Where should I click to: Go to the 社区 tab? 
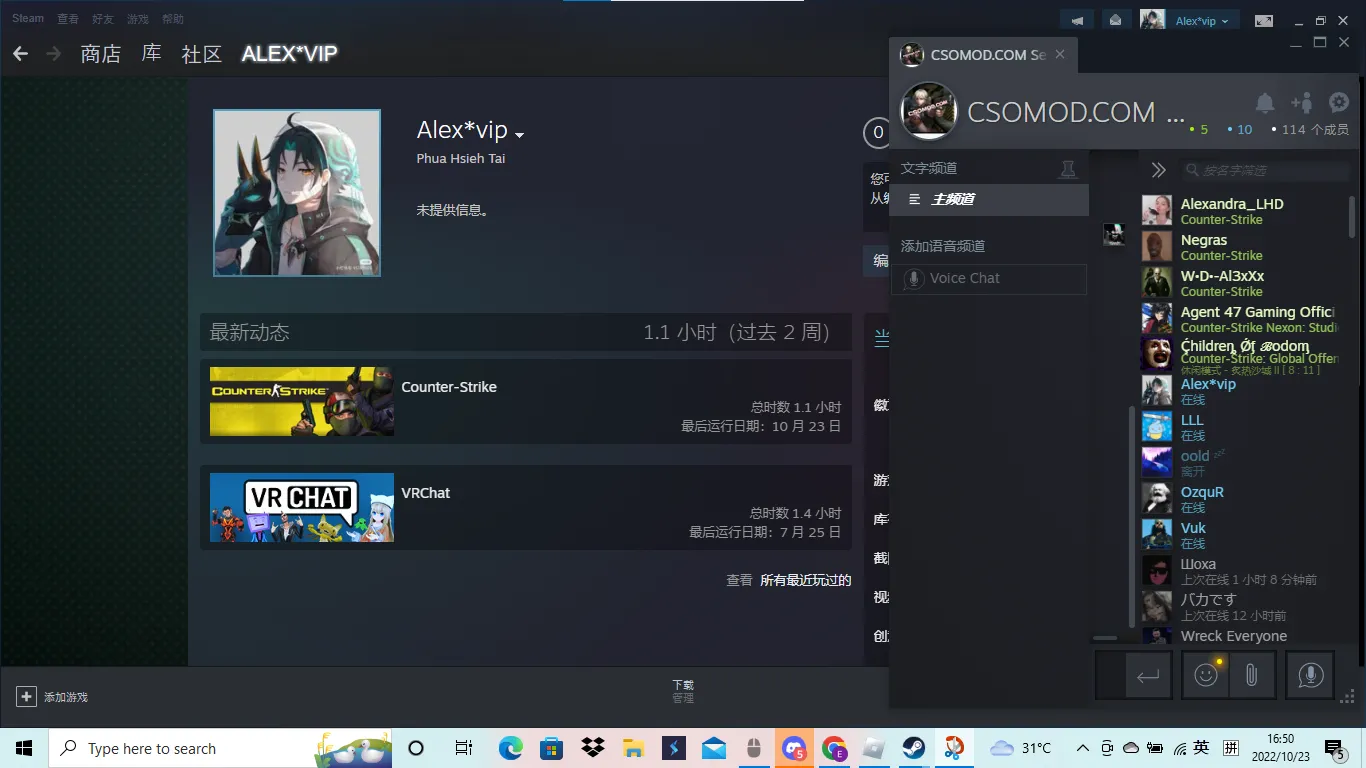(201, 54)
